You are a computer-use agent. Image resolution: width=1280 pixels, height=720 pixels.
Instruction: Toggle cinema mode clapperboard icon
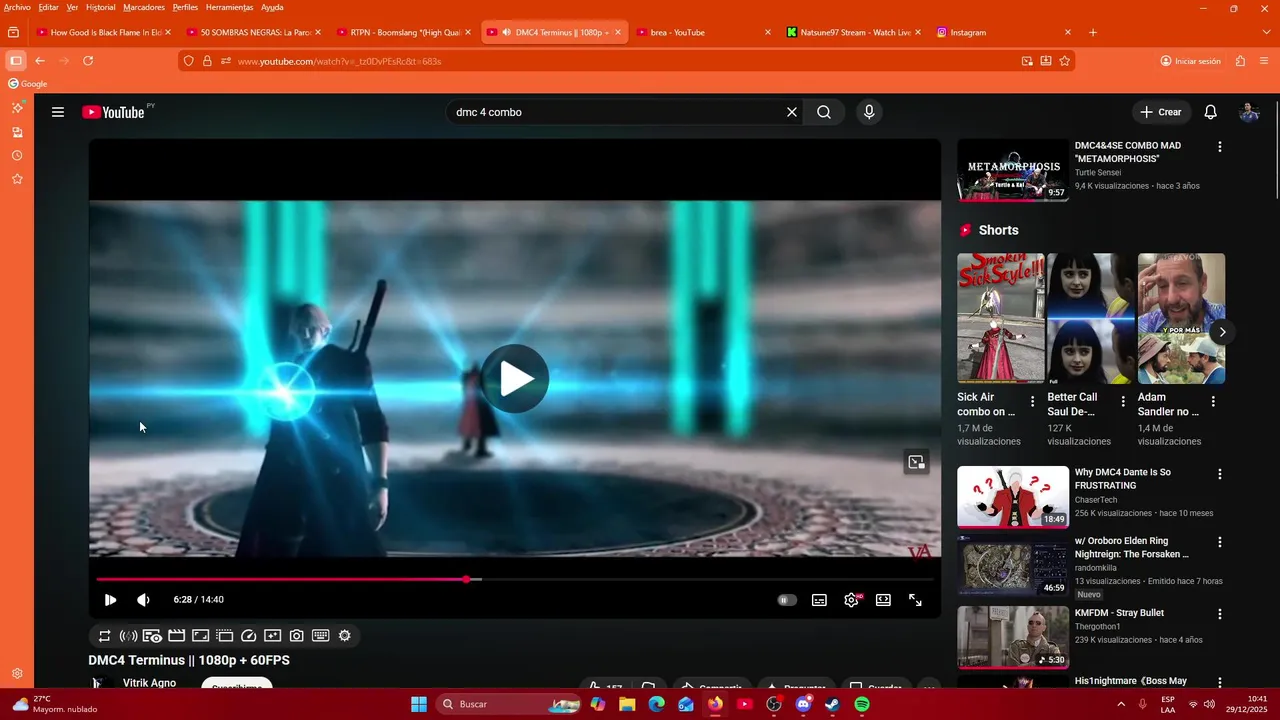point(176,636)
